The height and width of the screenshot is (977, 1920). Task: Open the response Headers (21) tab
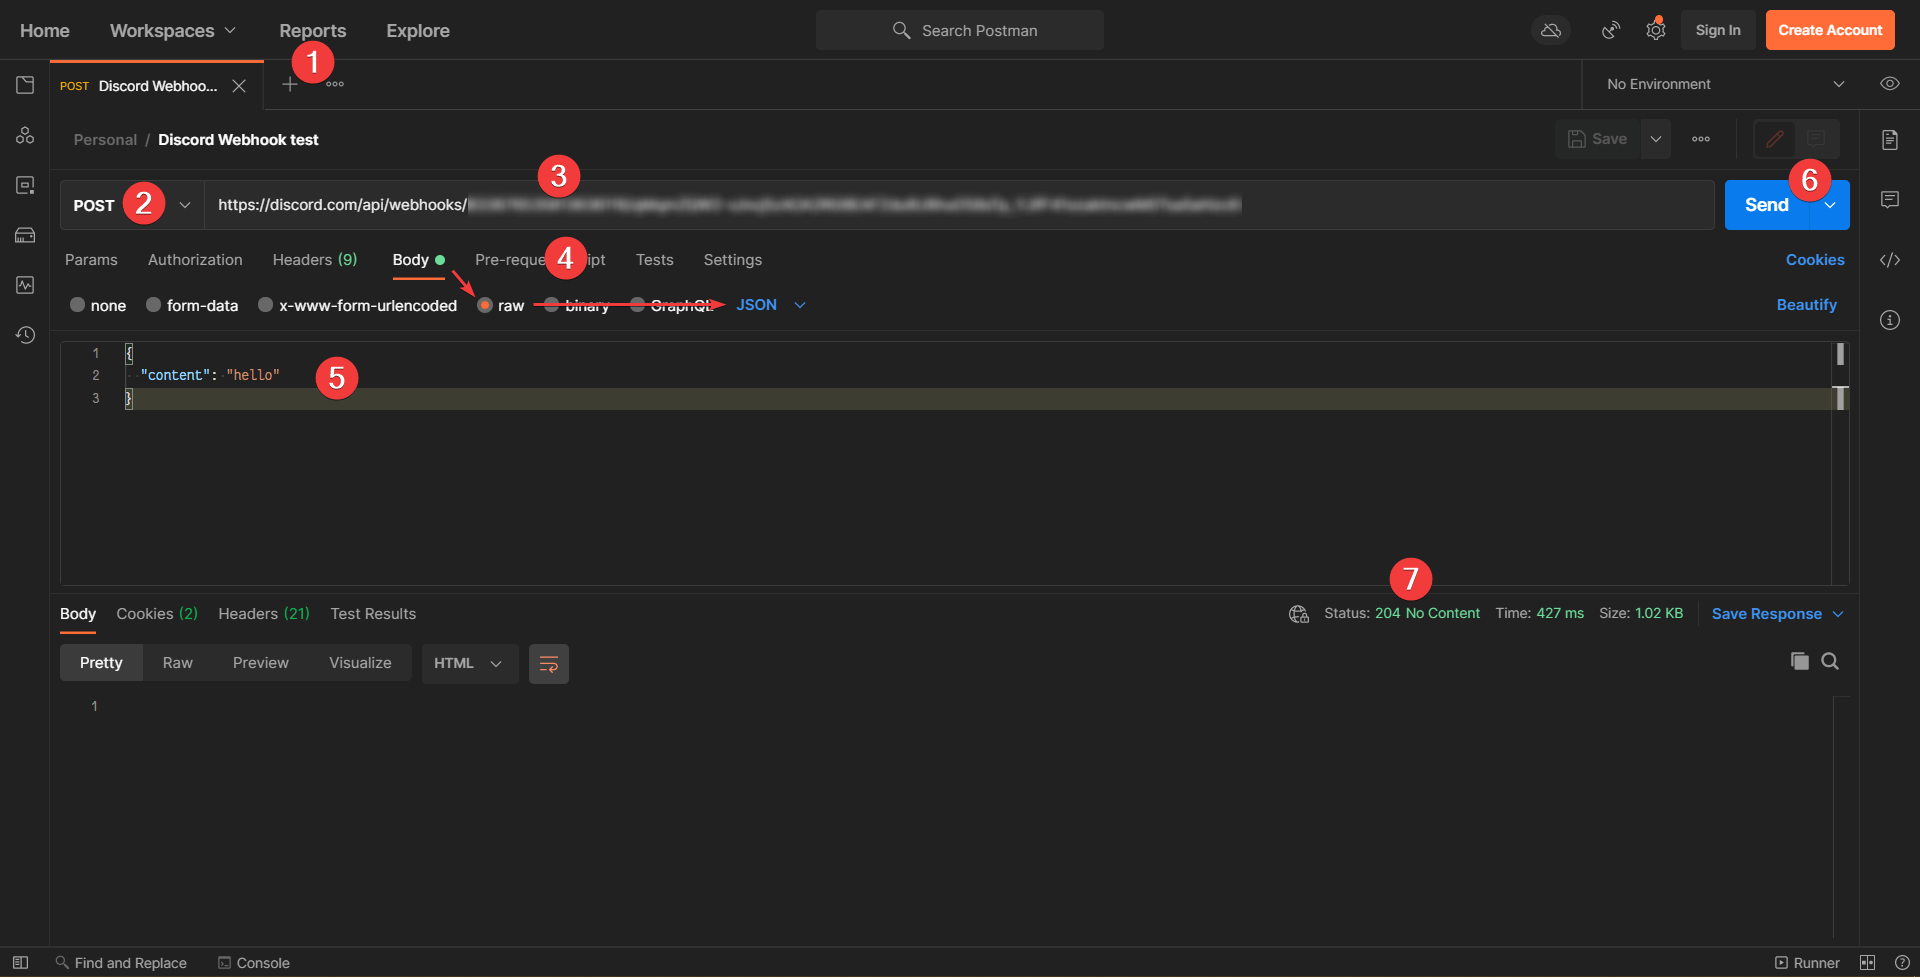(264, 614)
